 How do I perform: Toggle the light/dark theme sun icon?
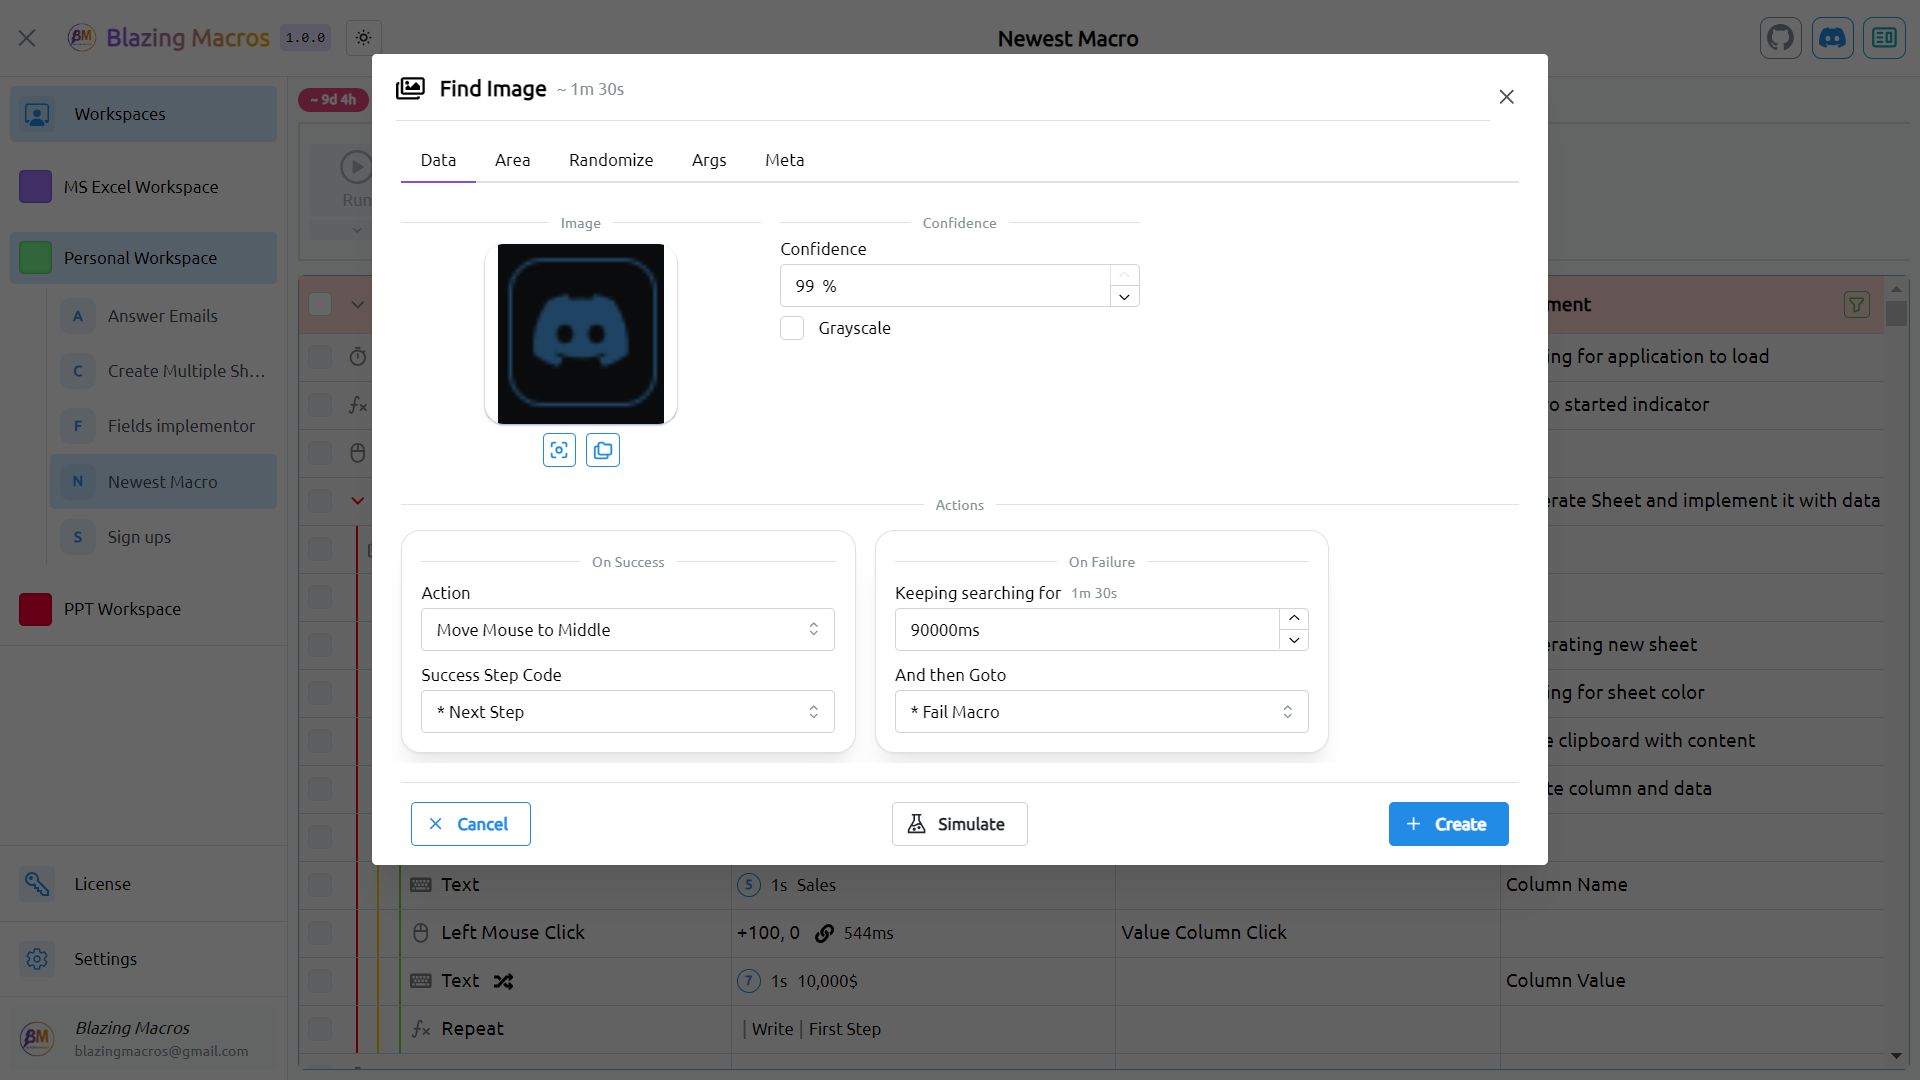pyautogui.click(x=364, y=38)
